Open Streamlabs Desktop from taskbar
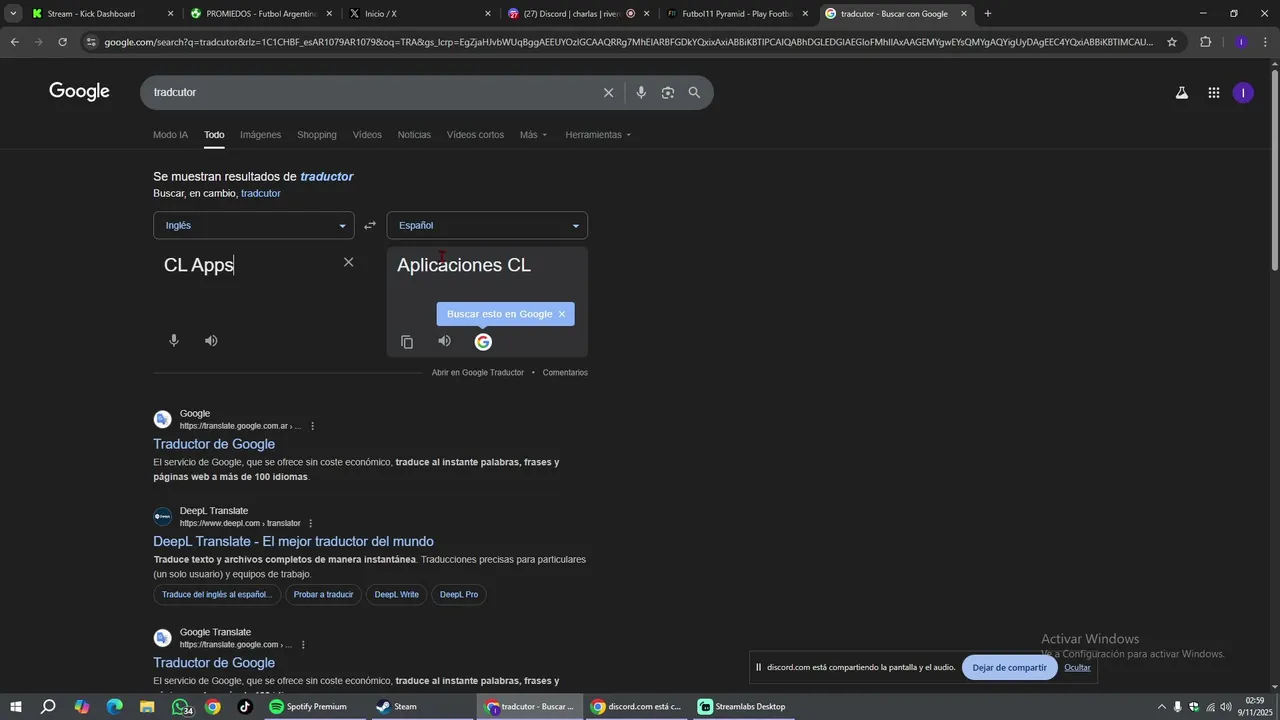The image size is (1280, 720). tap(743, 707)
